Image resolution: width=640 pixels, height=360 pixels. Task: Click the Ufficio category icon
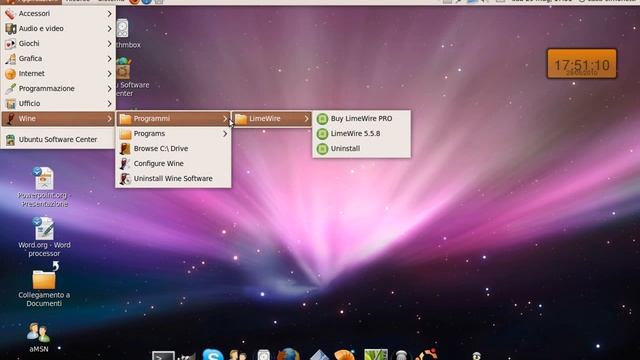[x=11, y=104]
